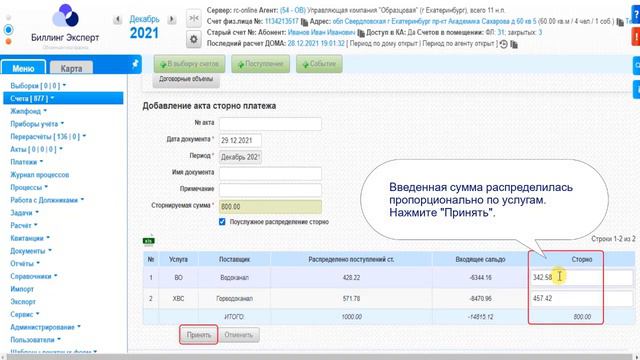Open the red exclamation alert icon
640x360 pixels.
click(x=636, y=37)
